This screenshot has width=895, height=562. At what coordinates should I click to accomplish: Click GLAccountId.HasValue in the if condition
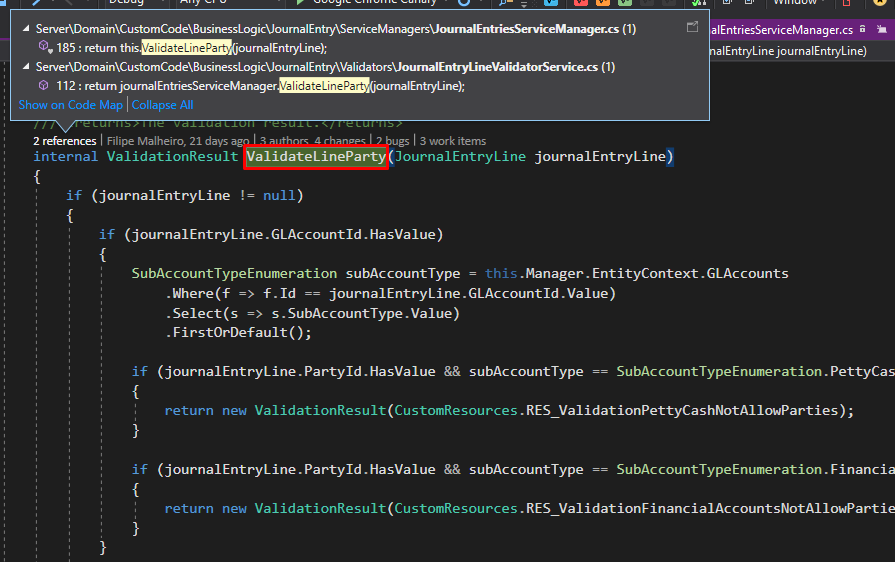click(x=354, y=234)
